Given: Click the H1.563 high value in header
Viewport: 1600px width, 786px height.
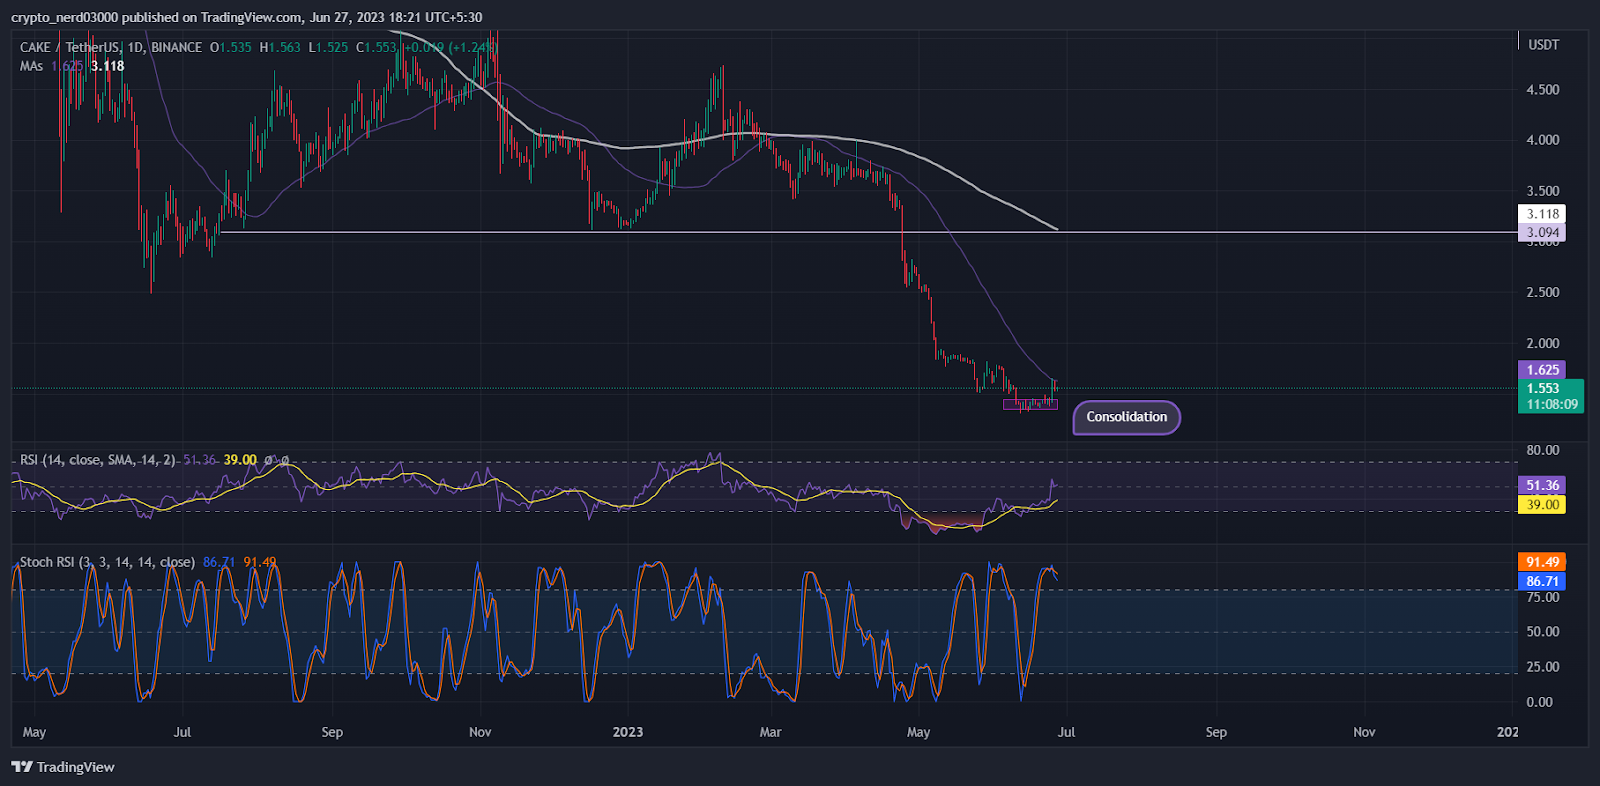Looking at the screenshot, I should 280,47.
